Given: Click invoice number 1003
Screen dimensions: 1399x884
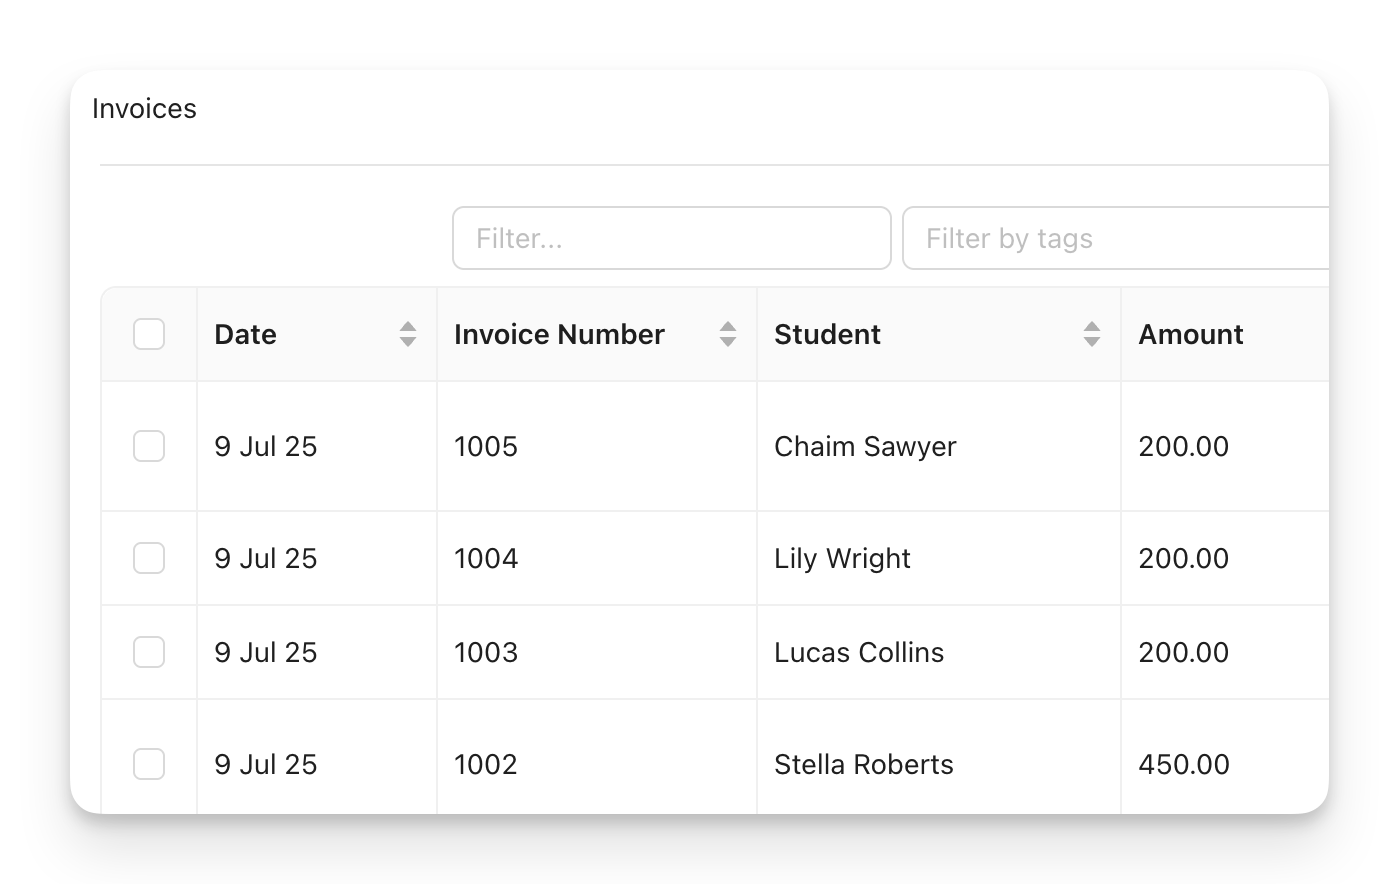Looking at the screenshot, I should [x=486, y=652].
